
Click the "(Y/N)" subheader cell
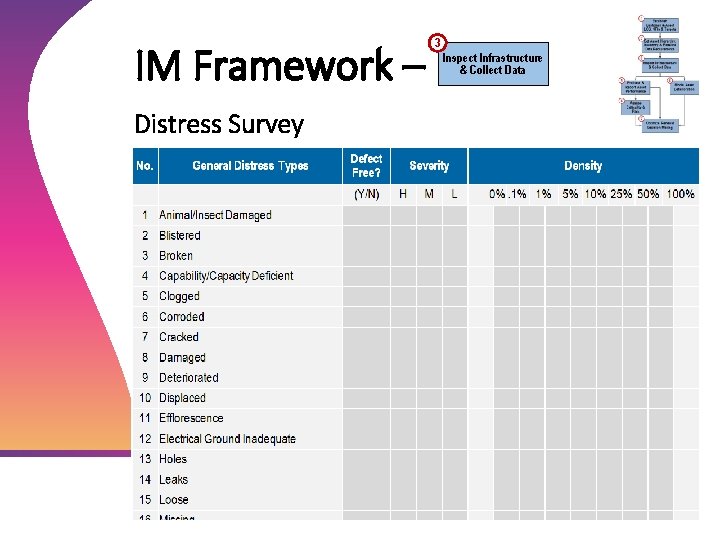tap(366, 194)
